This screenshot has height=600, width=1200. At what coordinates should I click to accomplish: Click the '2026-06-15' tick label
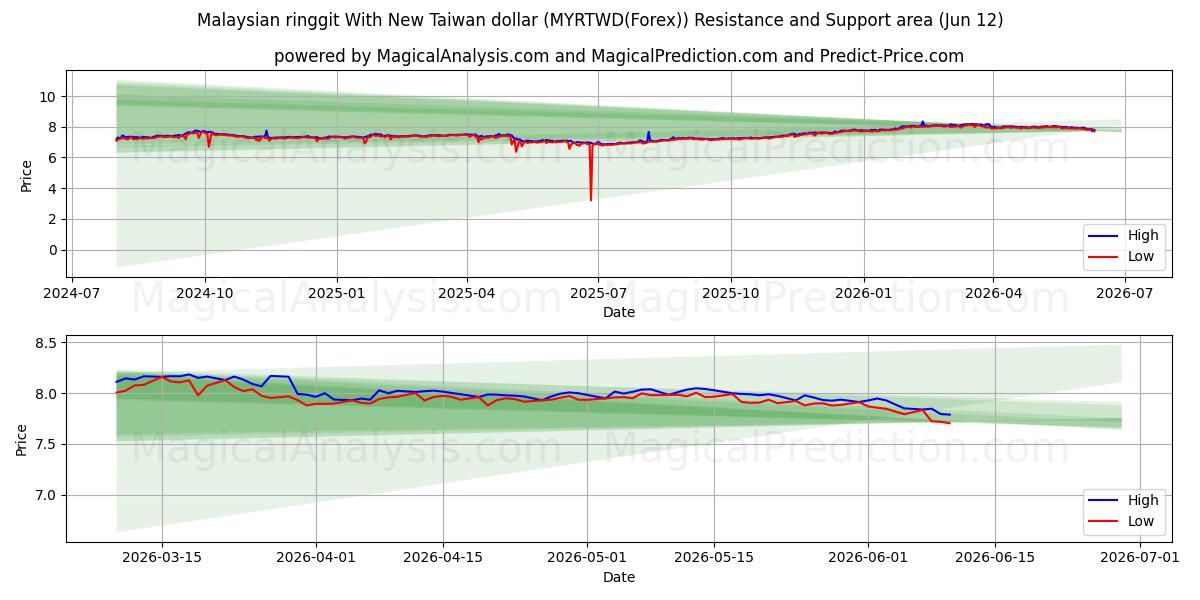tap(995, 559)
